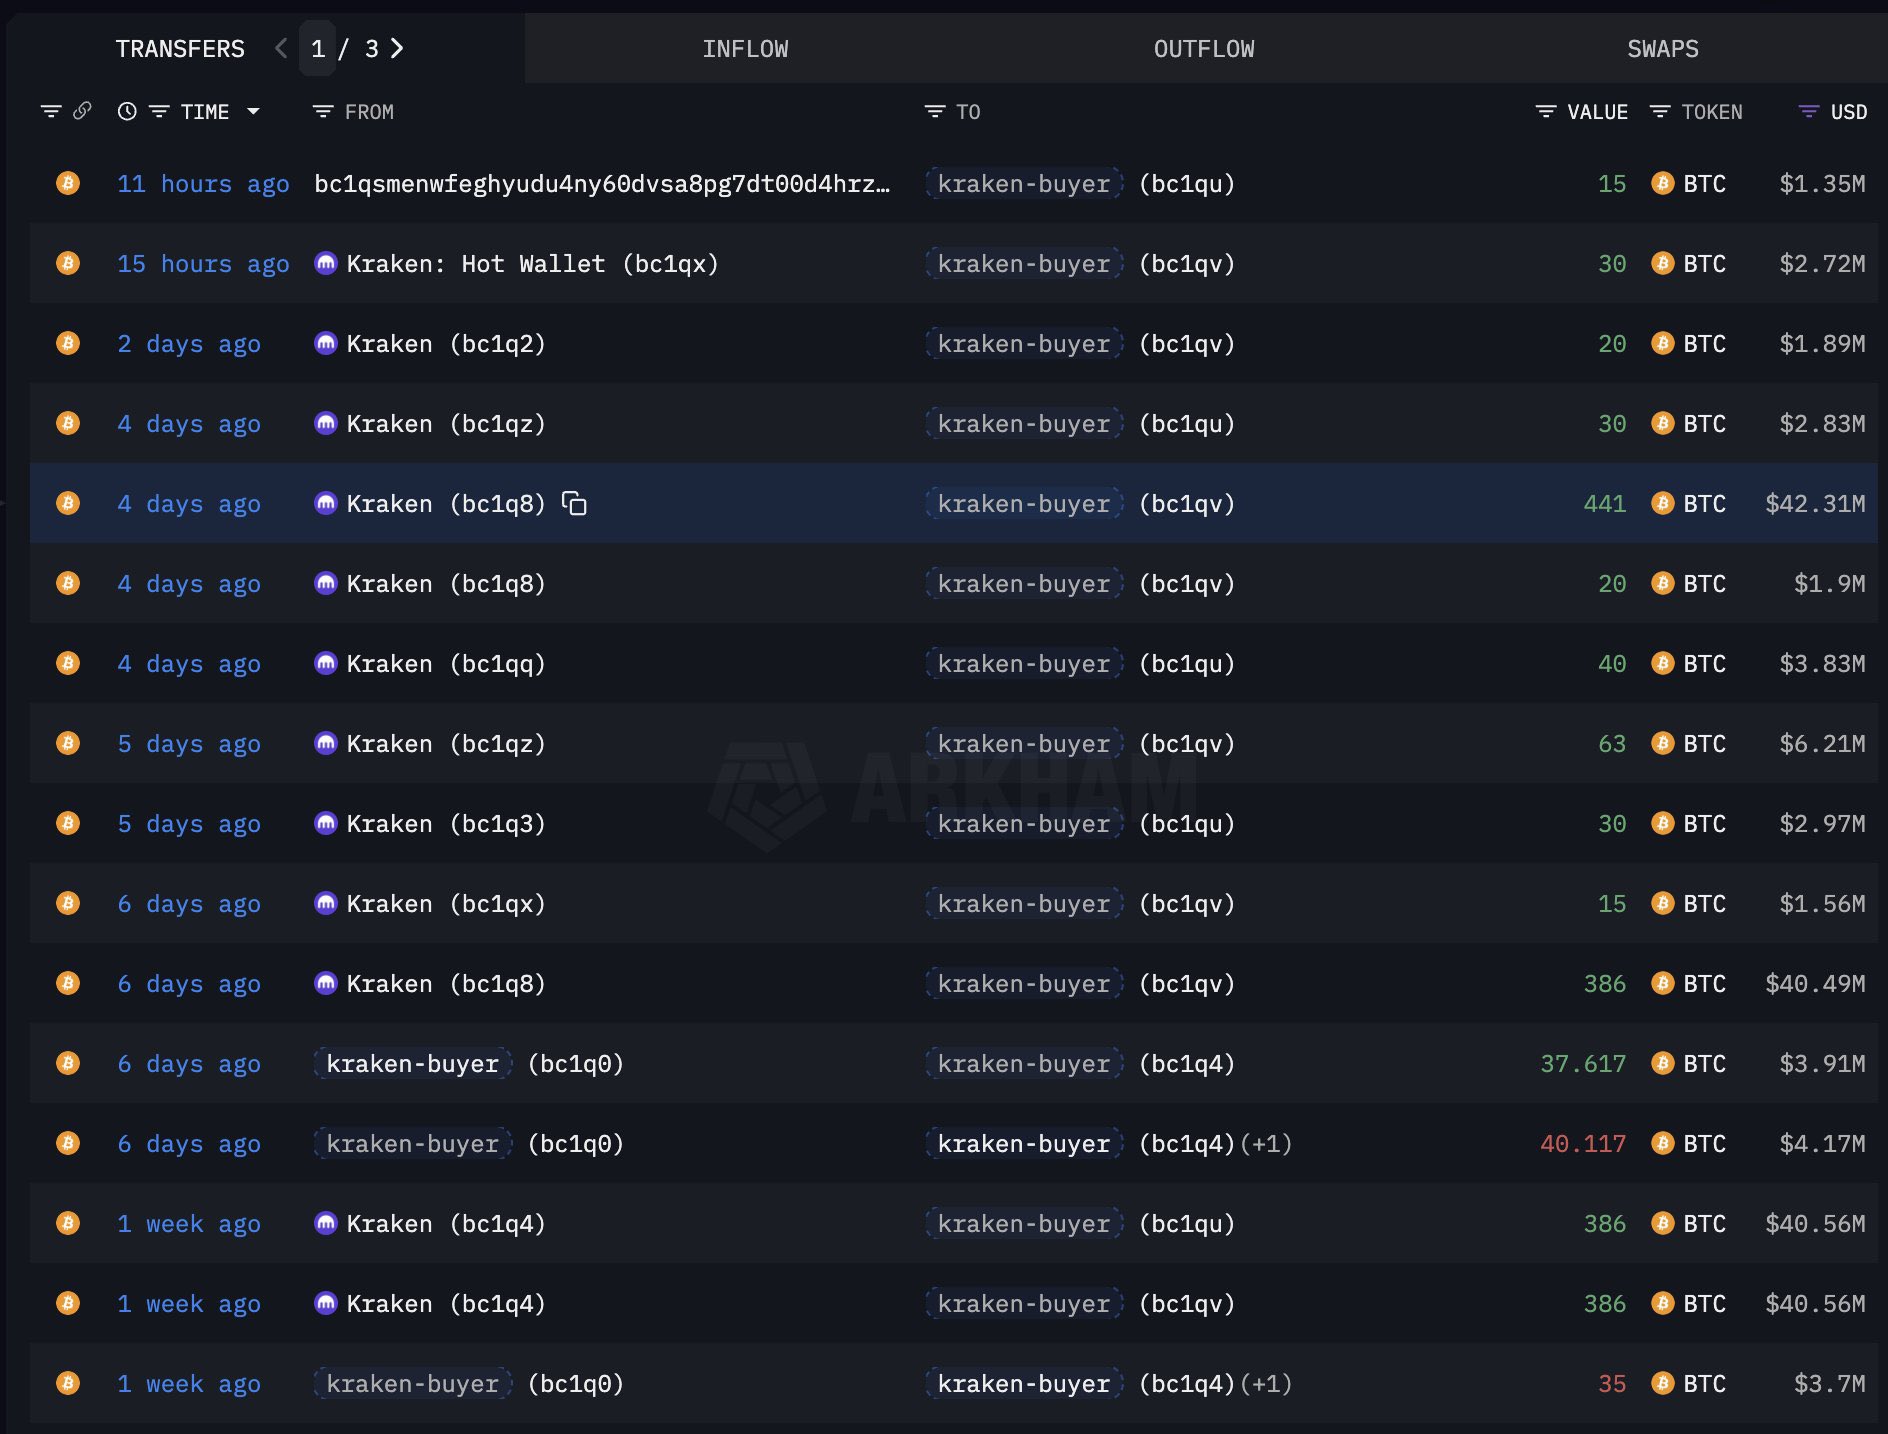The width and height of the screenshot is (1888, 1434).
Task: Open the FROM column filter
Action: [323, 112]
